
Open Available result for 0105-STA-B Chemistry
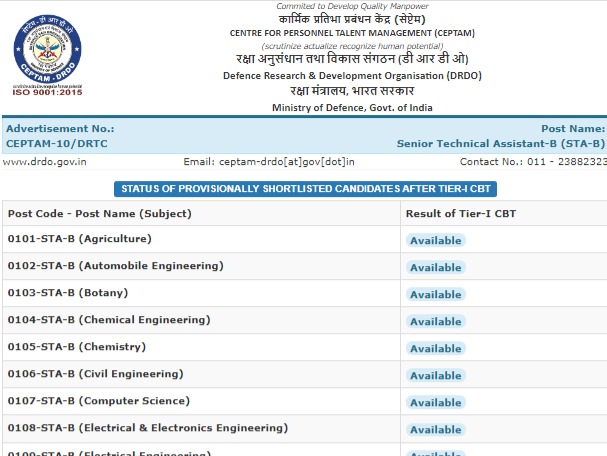[436, 348]
